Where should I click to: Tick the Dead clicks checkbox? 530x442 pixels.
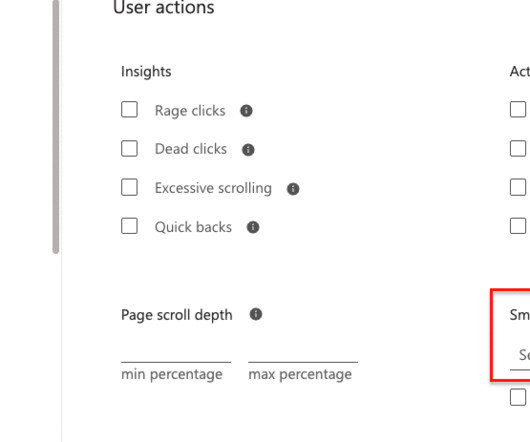click(x=129, y=149)
